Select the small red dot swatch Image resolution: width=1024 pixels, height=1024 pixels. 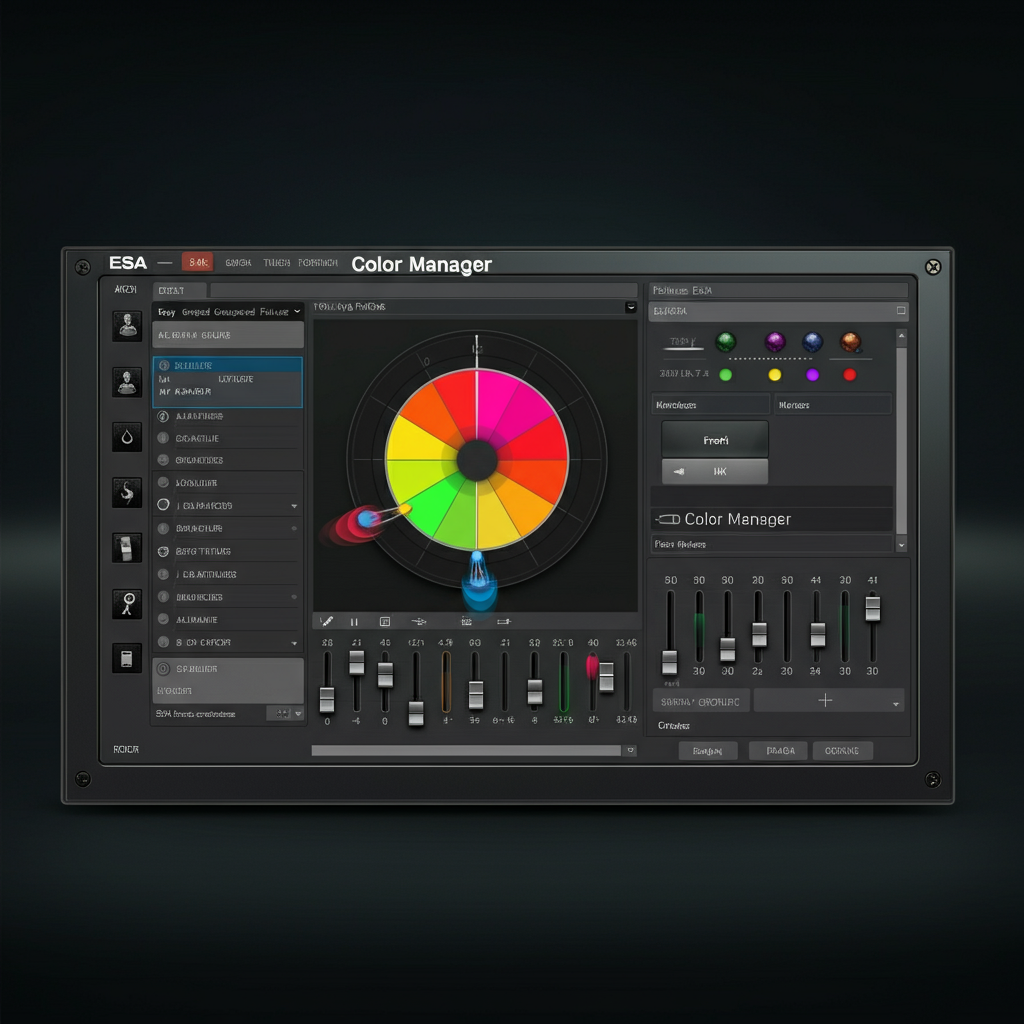(850, 375)
